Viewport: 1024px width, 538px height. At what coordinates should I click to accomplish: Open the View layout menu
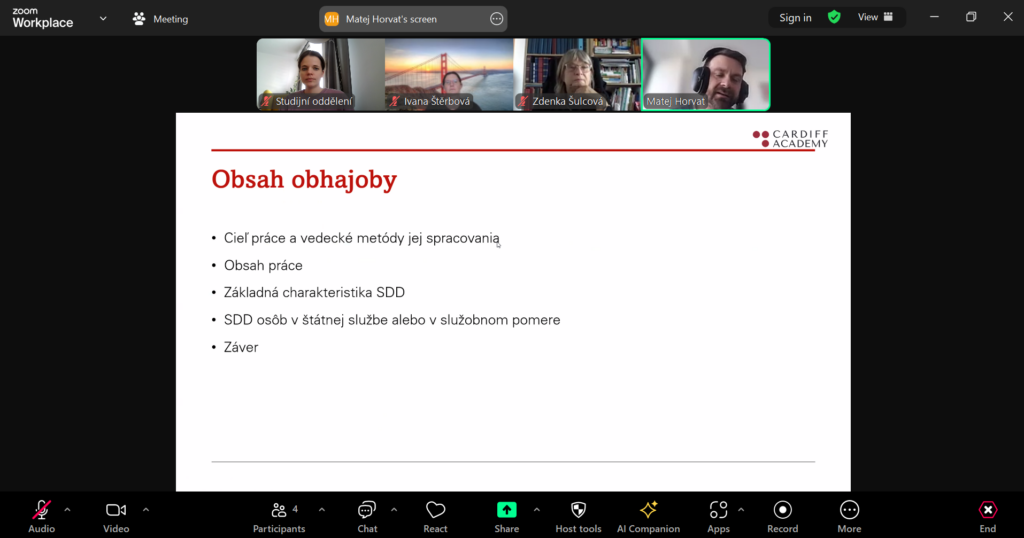875,18
